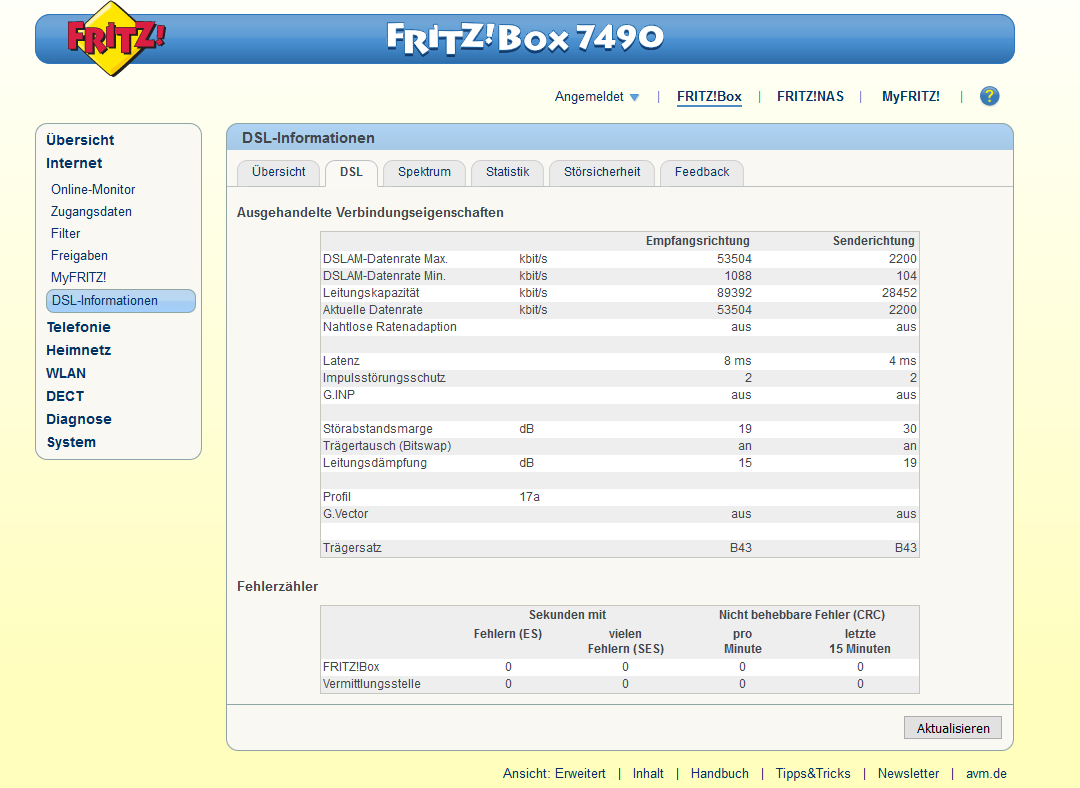
Task: Click the Impulsstörungsschutz row label
Action: (x=384, y=377)
